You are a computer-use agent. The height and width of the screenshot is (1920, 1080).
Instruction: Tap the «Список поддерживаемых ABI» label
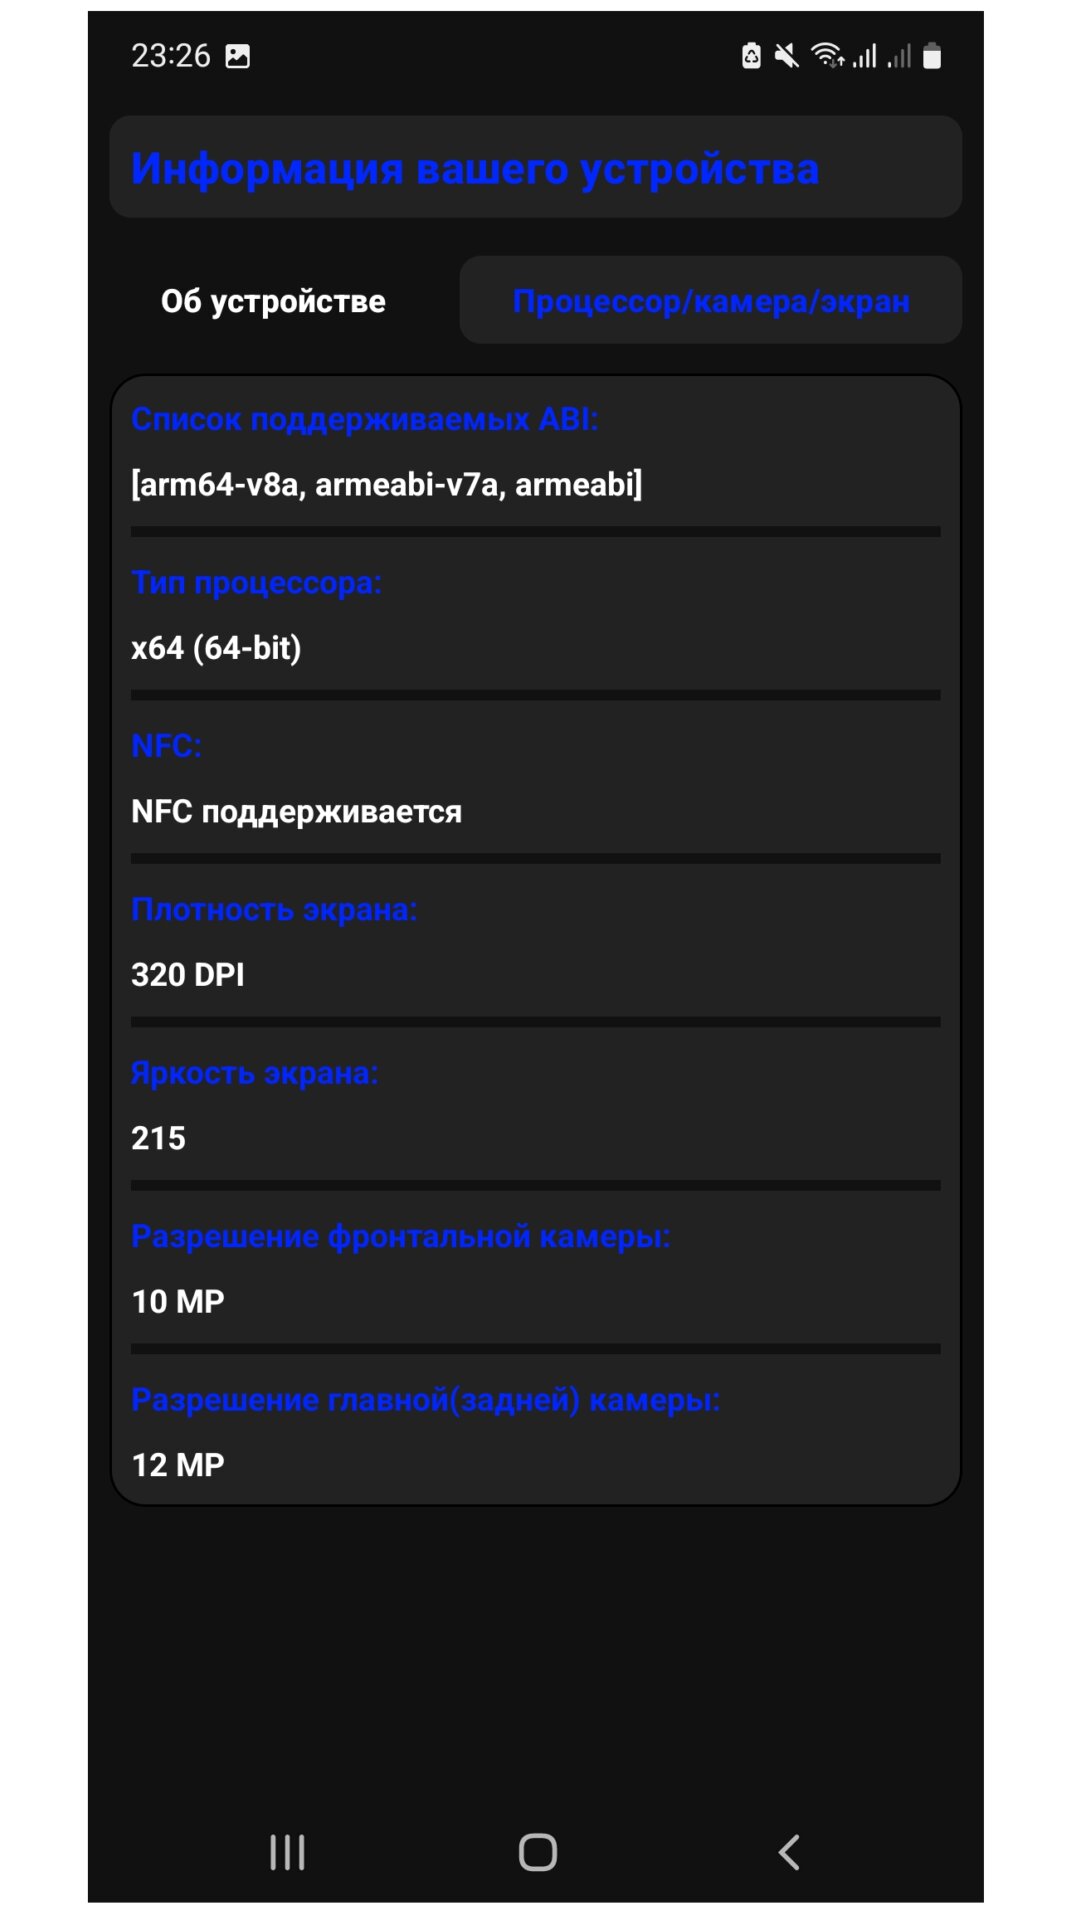pos(365,419)
